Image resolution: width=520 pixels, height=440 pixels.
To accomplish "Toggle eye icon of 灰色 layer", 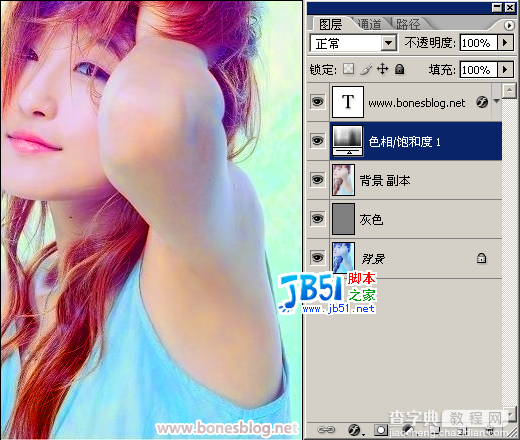I will tap(317, 219).
